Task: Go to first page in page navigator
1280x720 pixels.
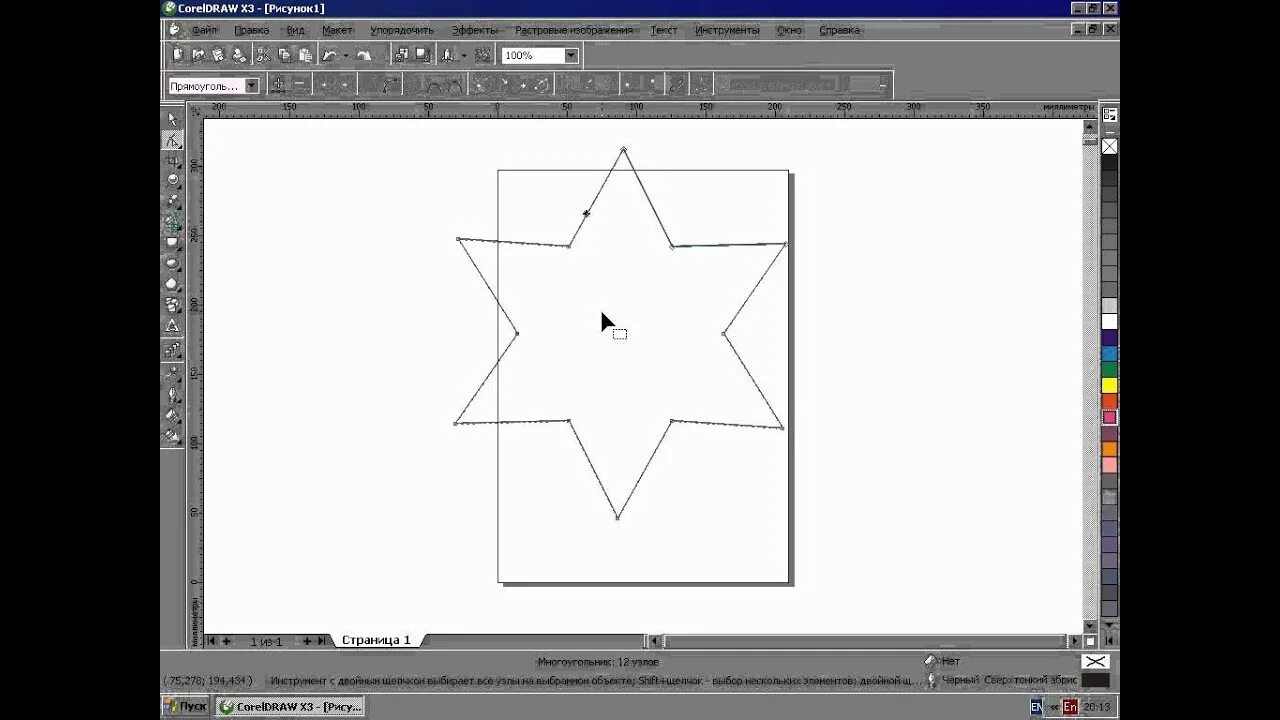Action: coord(211,641)
